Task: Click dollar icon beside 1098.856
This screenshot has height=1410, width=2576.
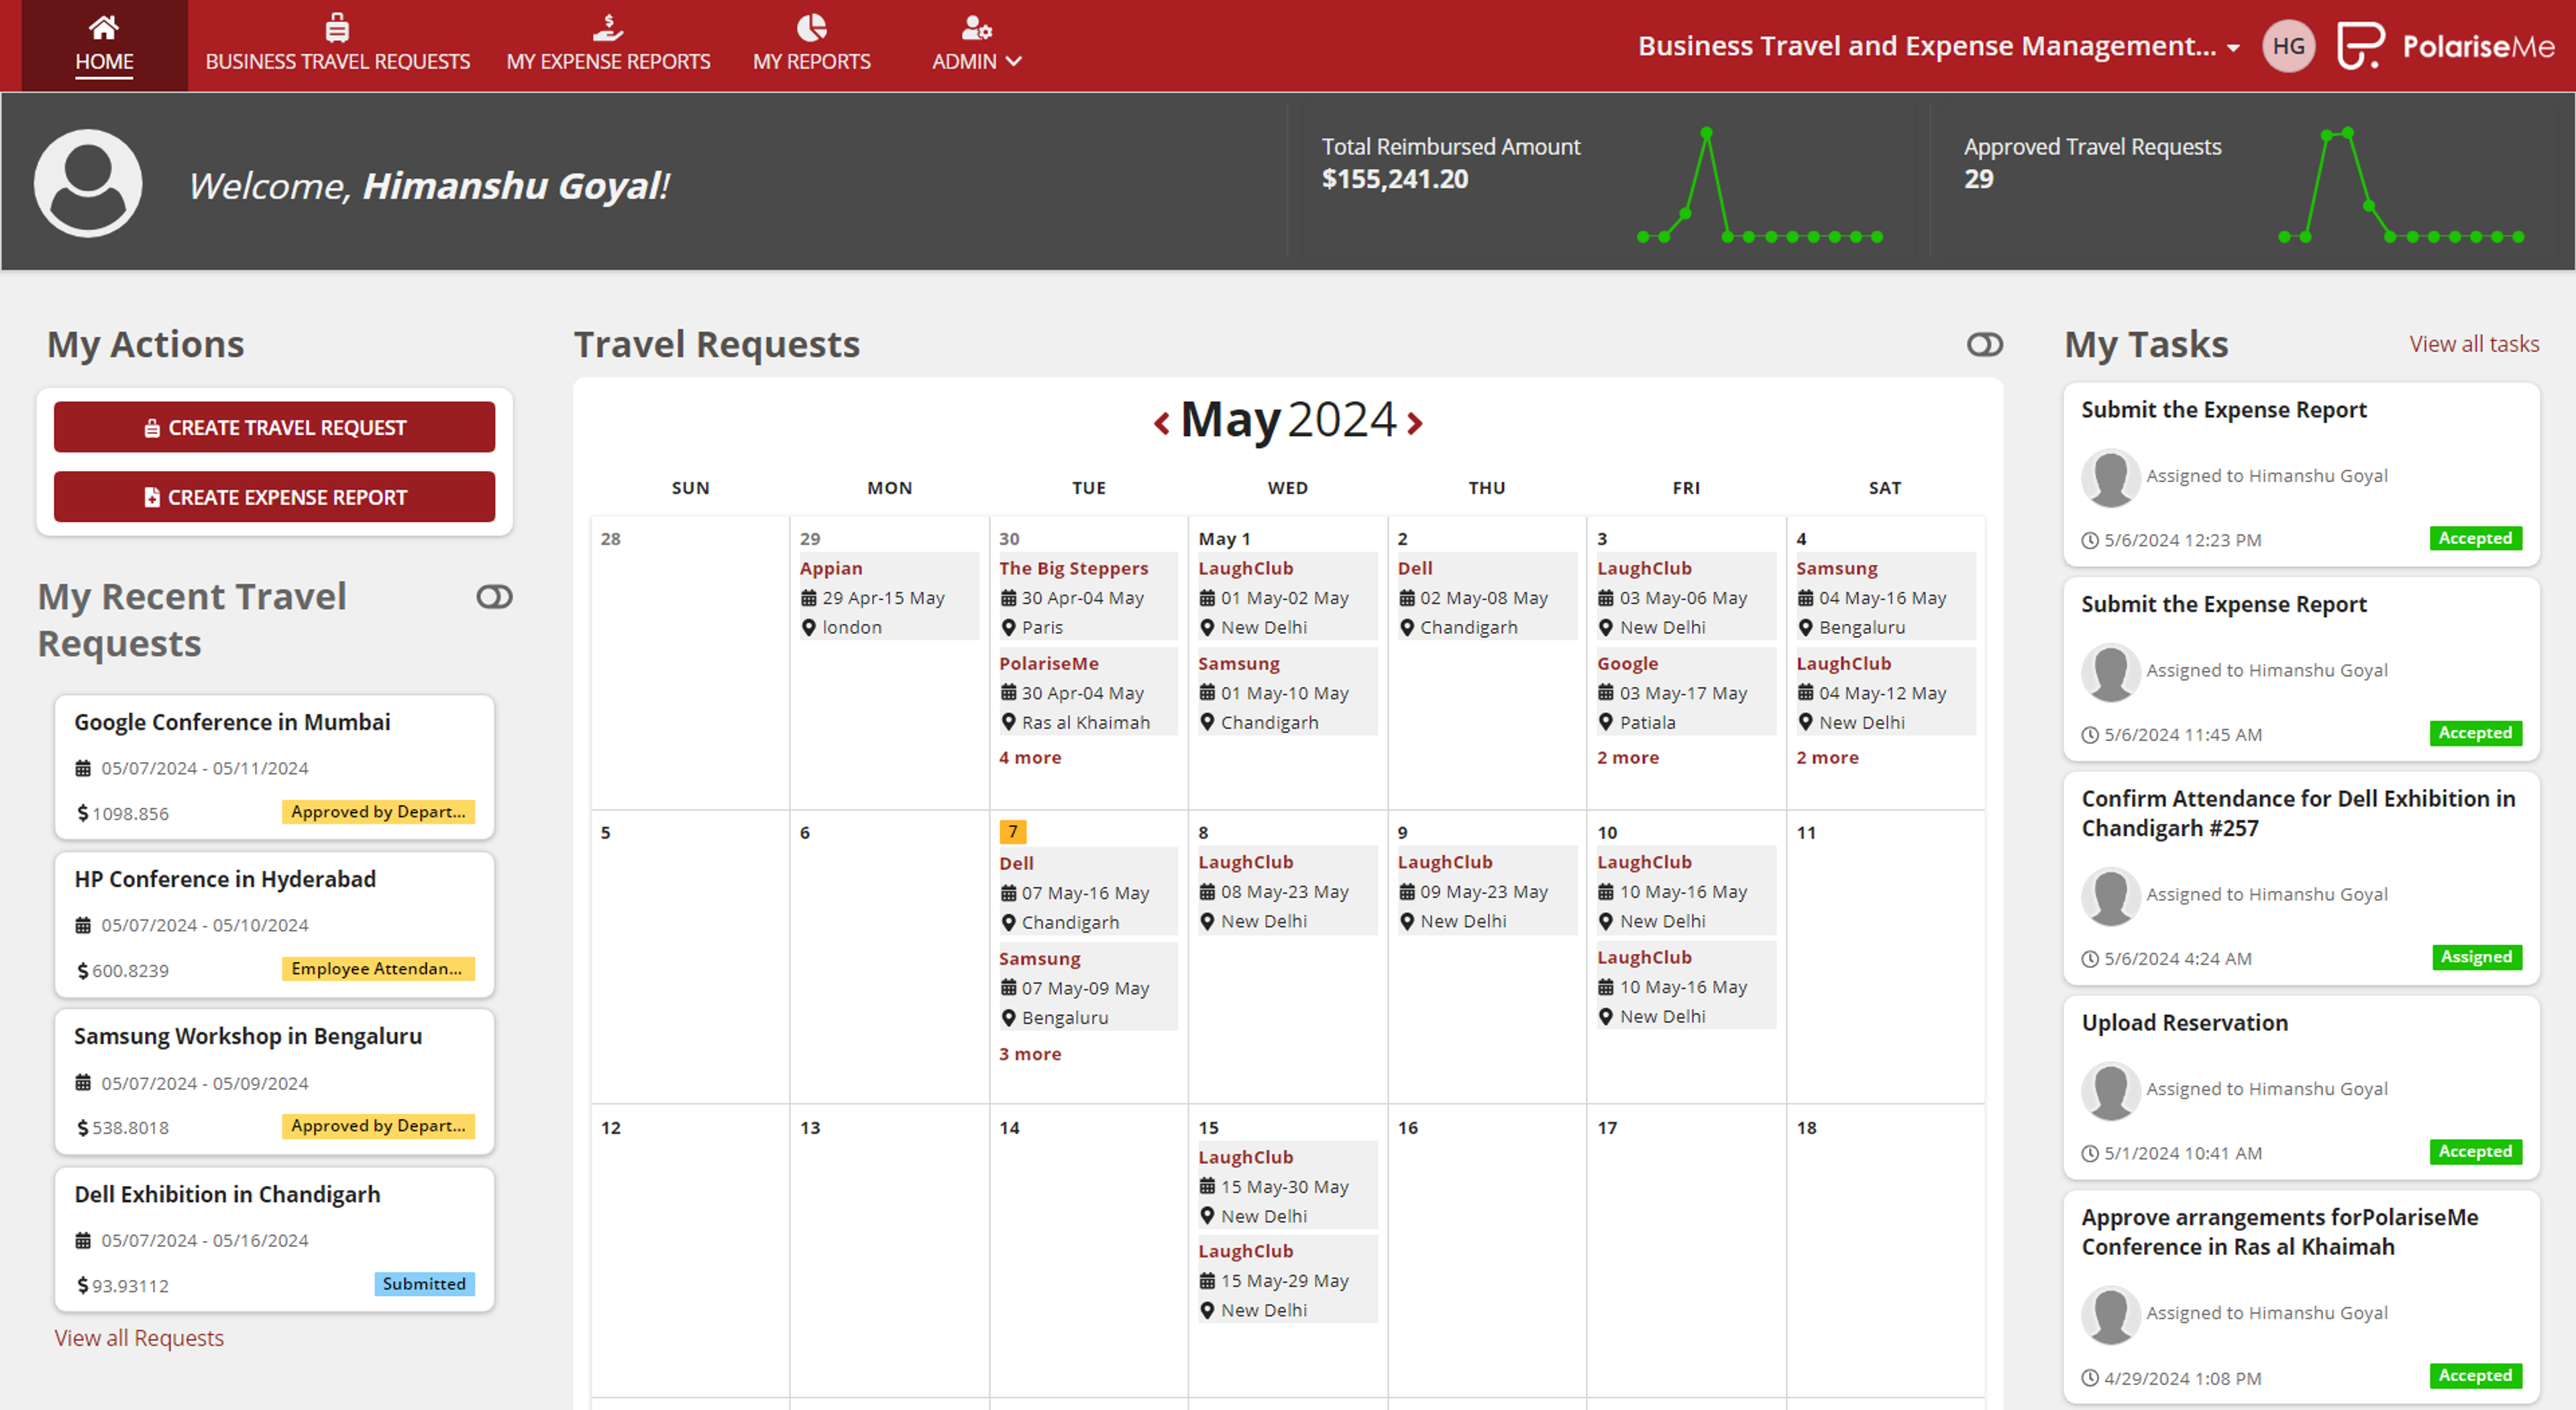Action: (x=82, y=813)
